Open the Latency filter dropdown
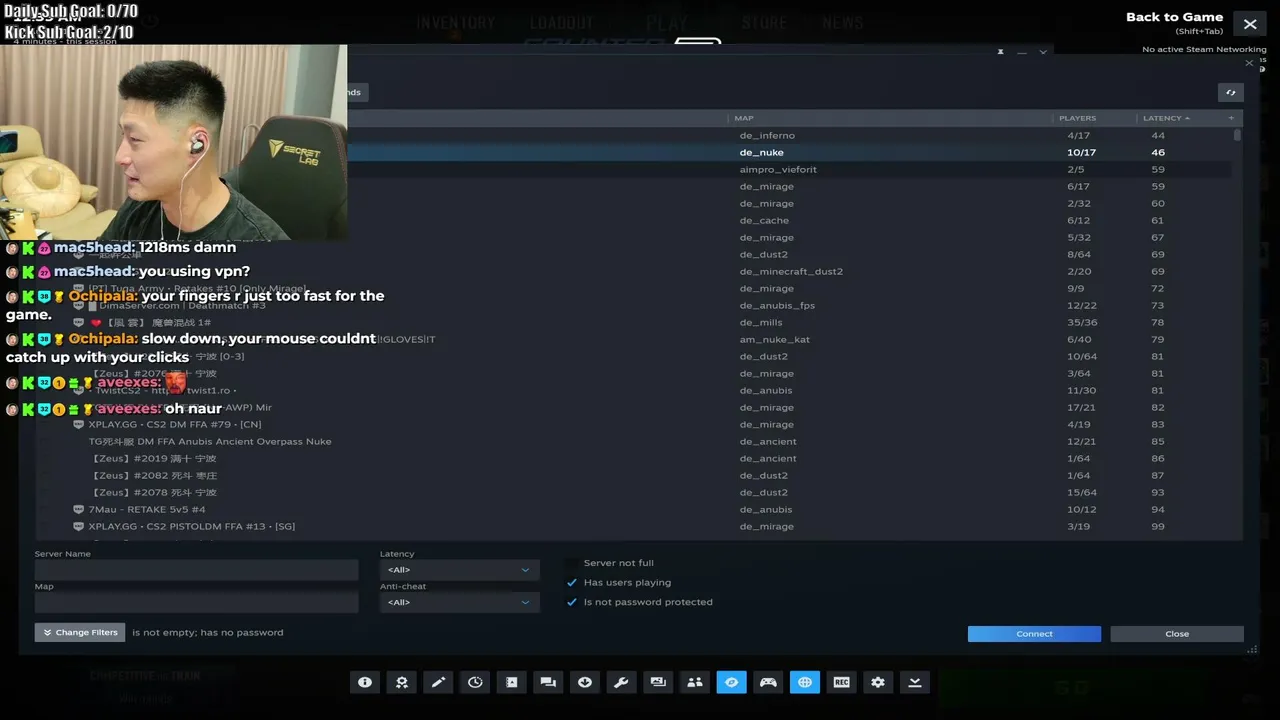 (459, 570)
